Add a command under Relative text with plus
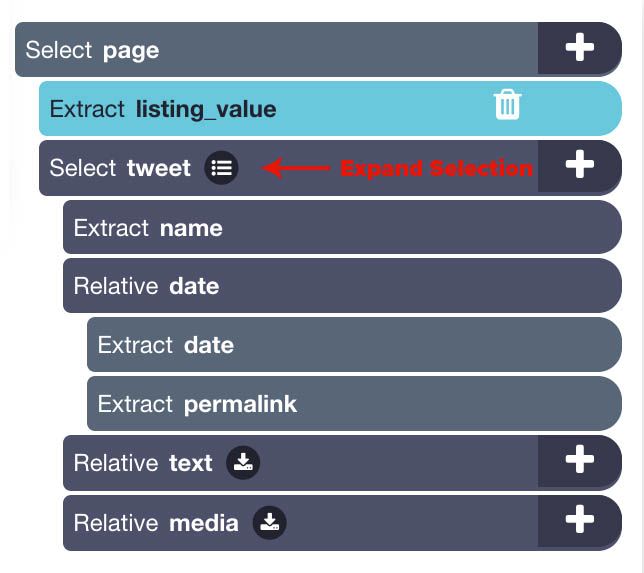This screenshot has height=573, width=644. point(580,460)
